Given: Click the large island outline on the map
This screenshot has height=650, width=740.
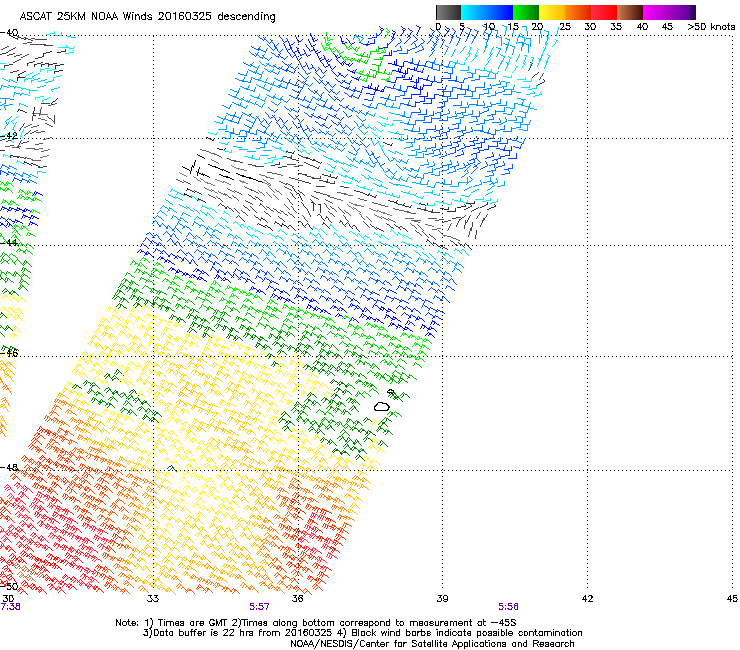Looking at the screenshot, I should pyautogui.click(x=382, y=406).
